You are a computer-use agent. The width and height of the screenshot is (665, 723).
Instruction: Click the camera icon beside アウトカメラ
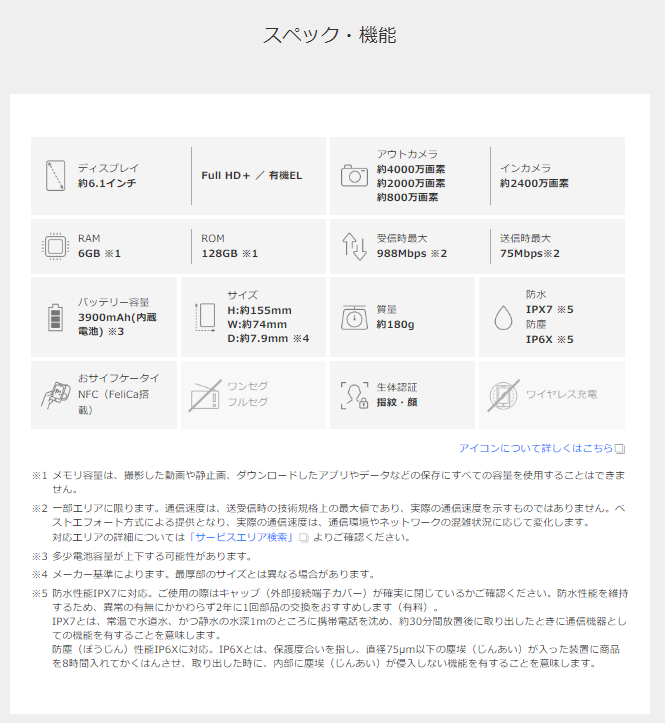(x=354, y=176)
